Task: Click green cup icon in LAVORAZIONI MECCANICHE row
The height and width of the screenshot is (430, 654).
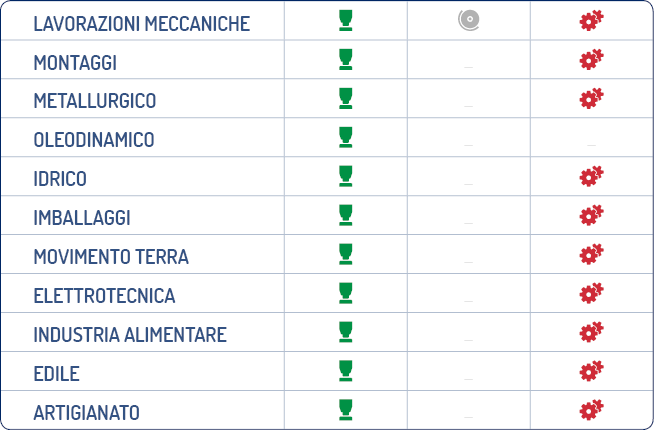Action: click(346, 20)
